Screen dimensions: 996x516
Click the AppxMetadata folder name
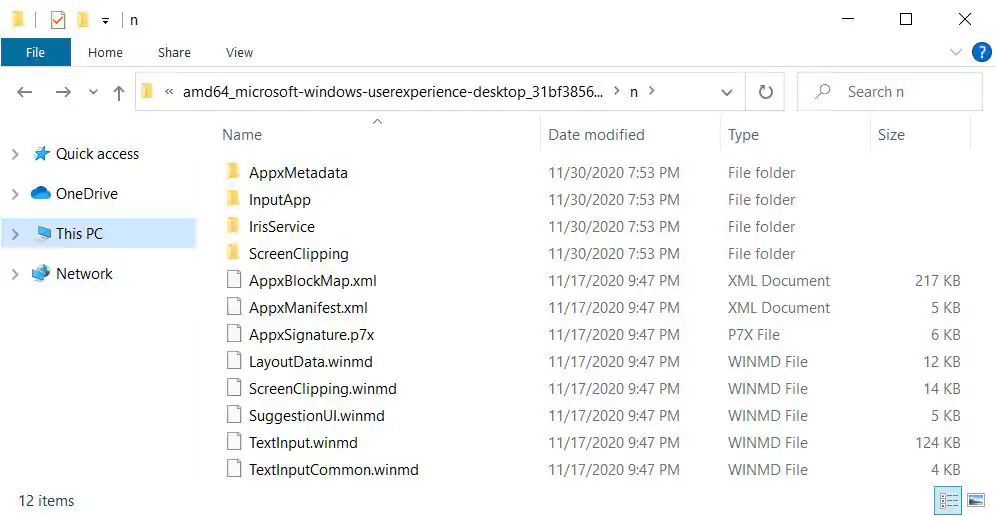pyautogui.click(x=298, y=173)
